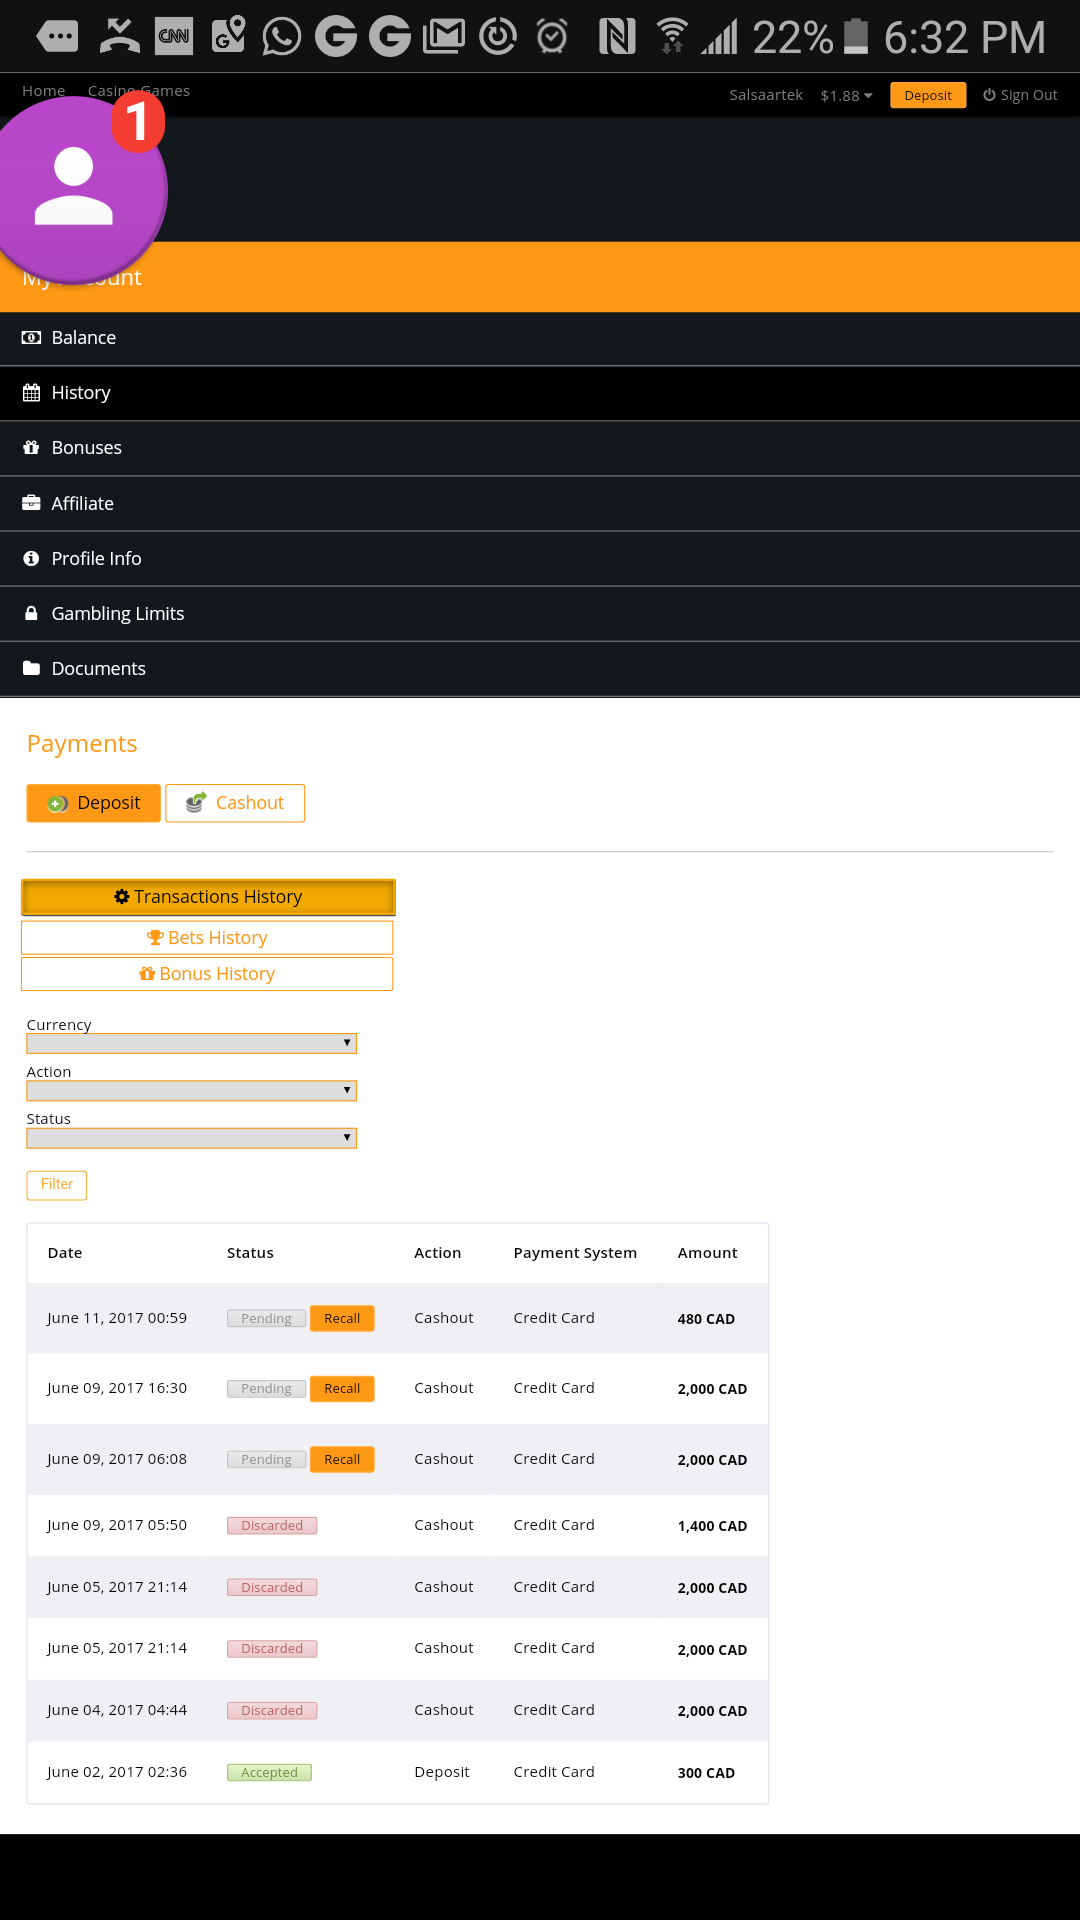
Task: Click the Transactions History gear icon
Action: coord(122,897)
